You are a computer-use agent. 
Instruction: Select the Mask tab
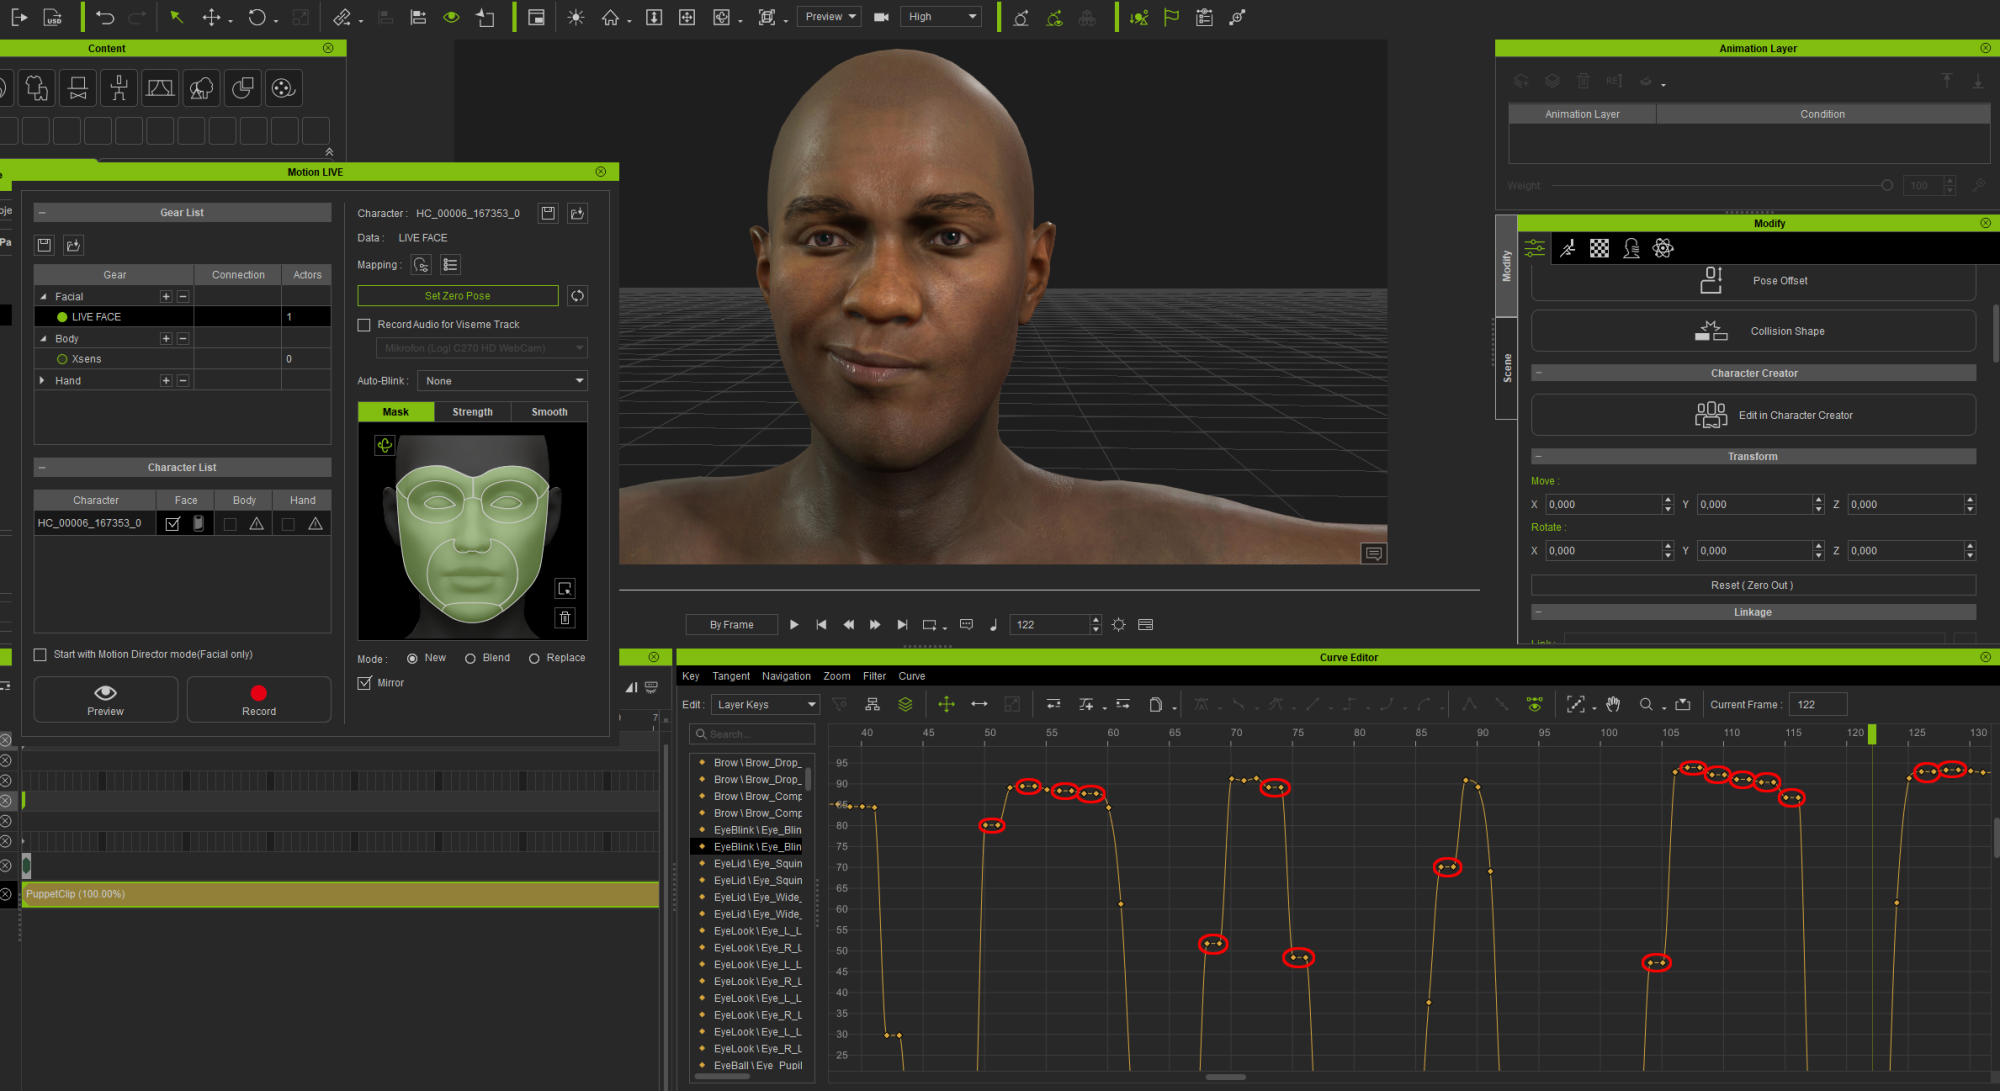(x=395, y=412)
